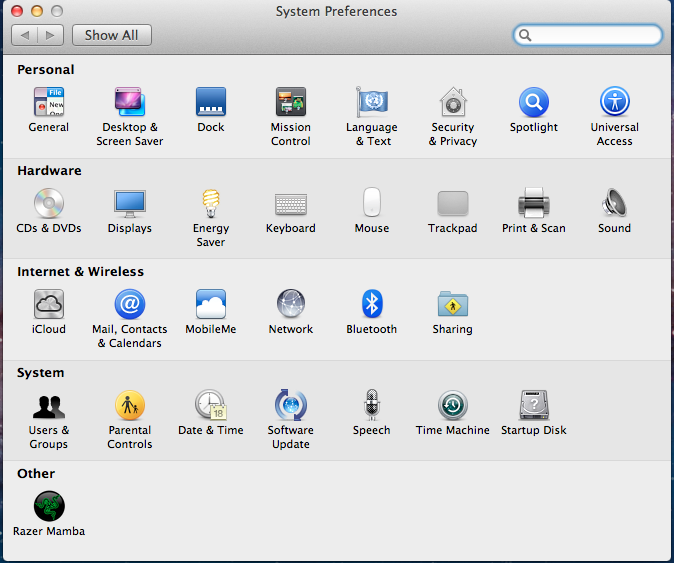
Task: Click the "System Preferences" window title
Action: click(x=336, y=12)
